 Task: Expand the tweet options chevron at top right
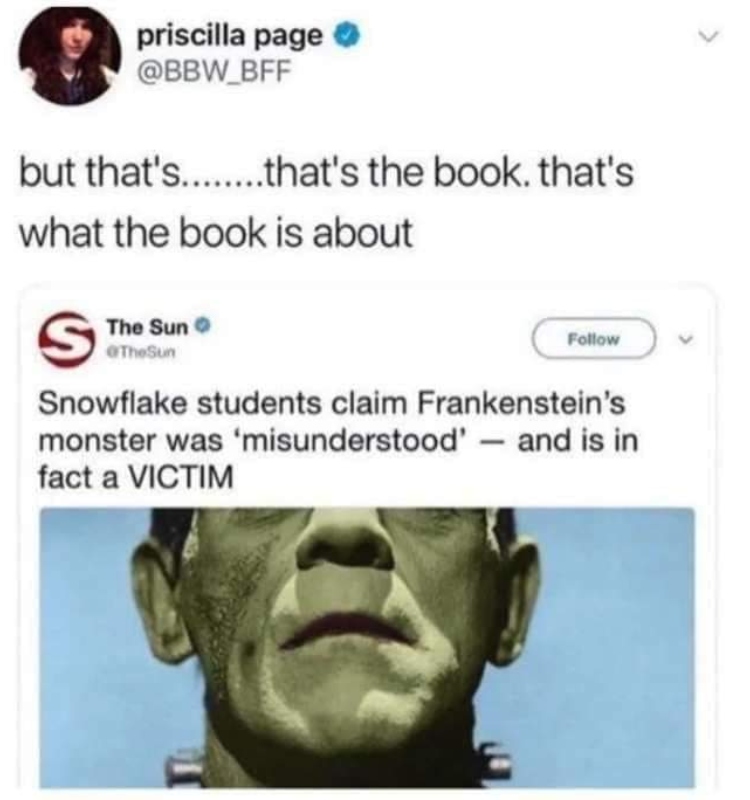(709, 37)
